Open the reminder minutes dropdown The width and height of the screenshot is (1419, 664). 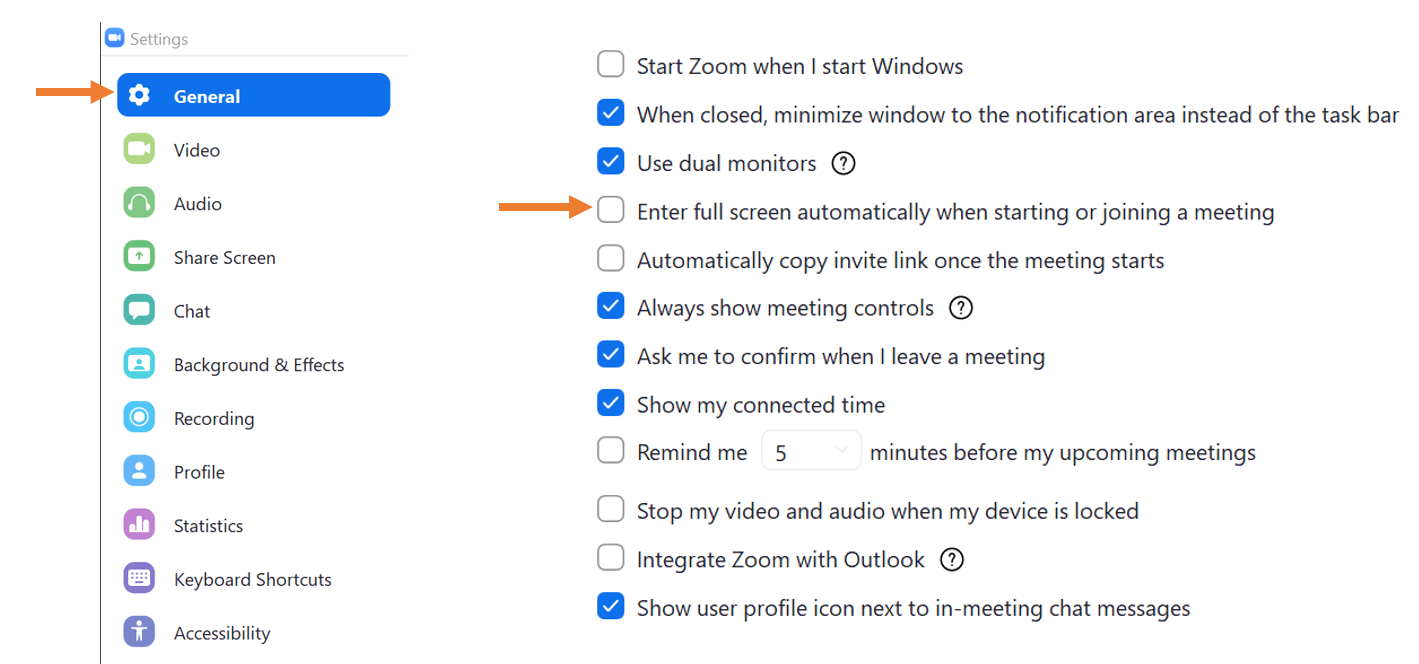tap(842, 450)
